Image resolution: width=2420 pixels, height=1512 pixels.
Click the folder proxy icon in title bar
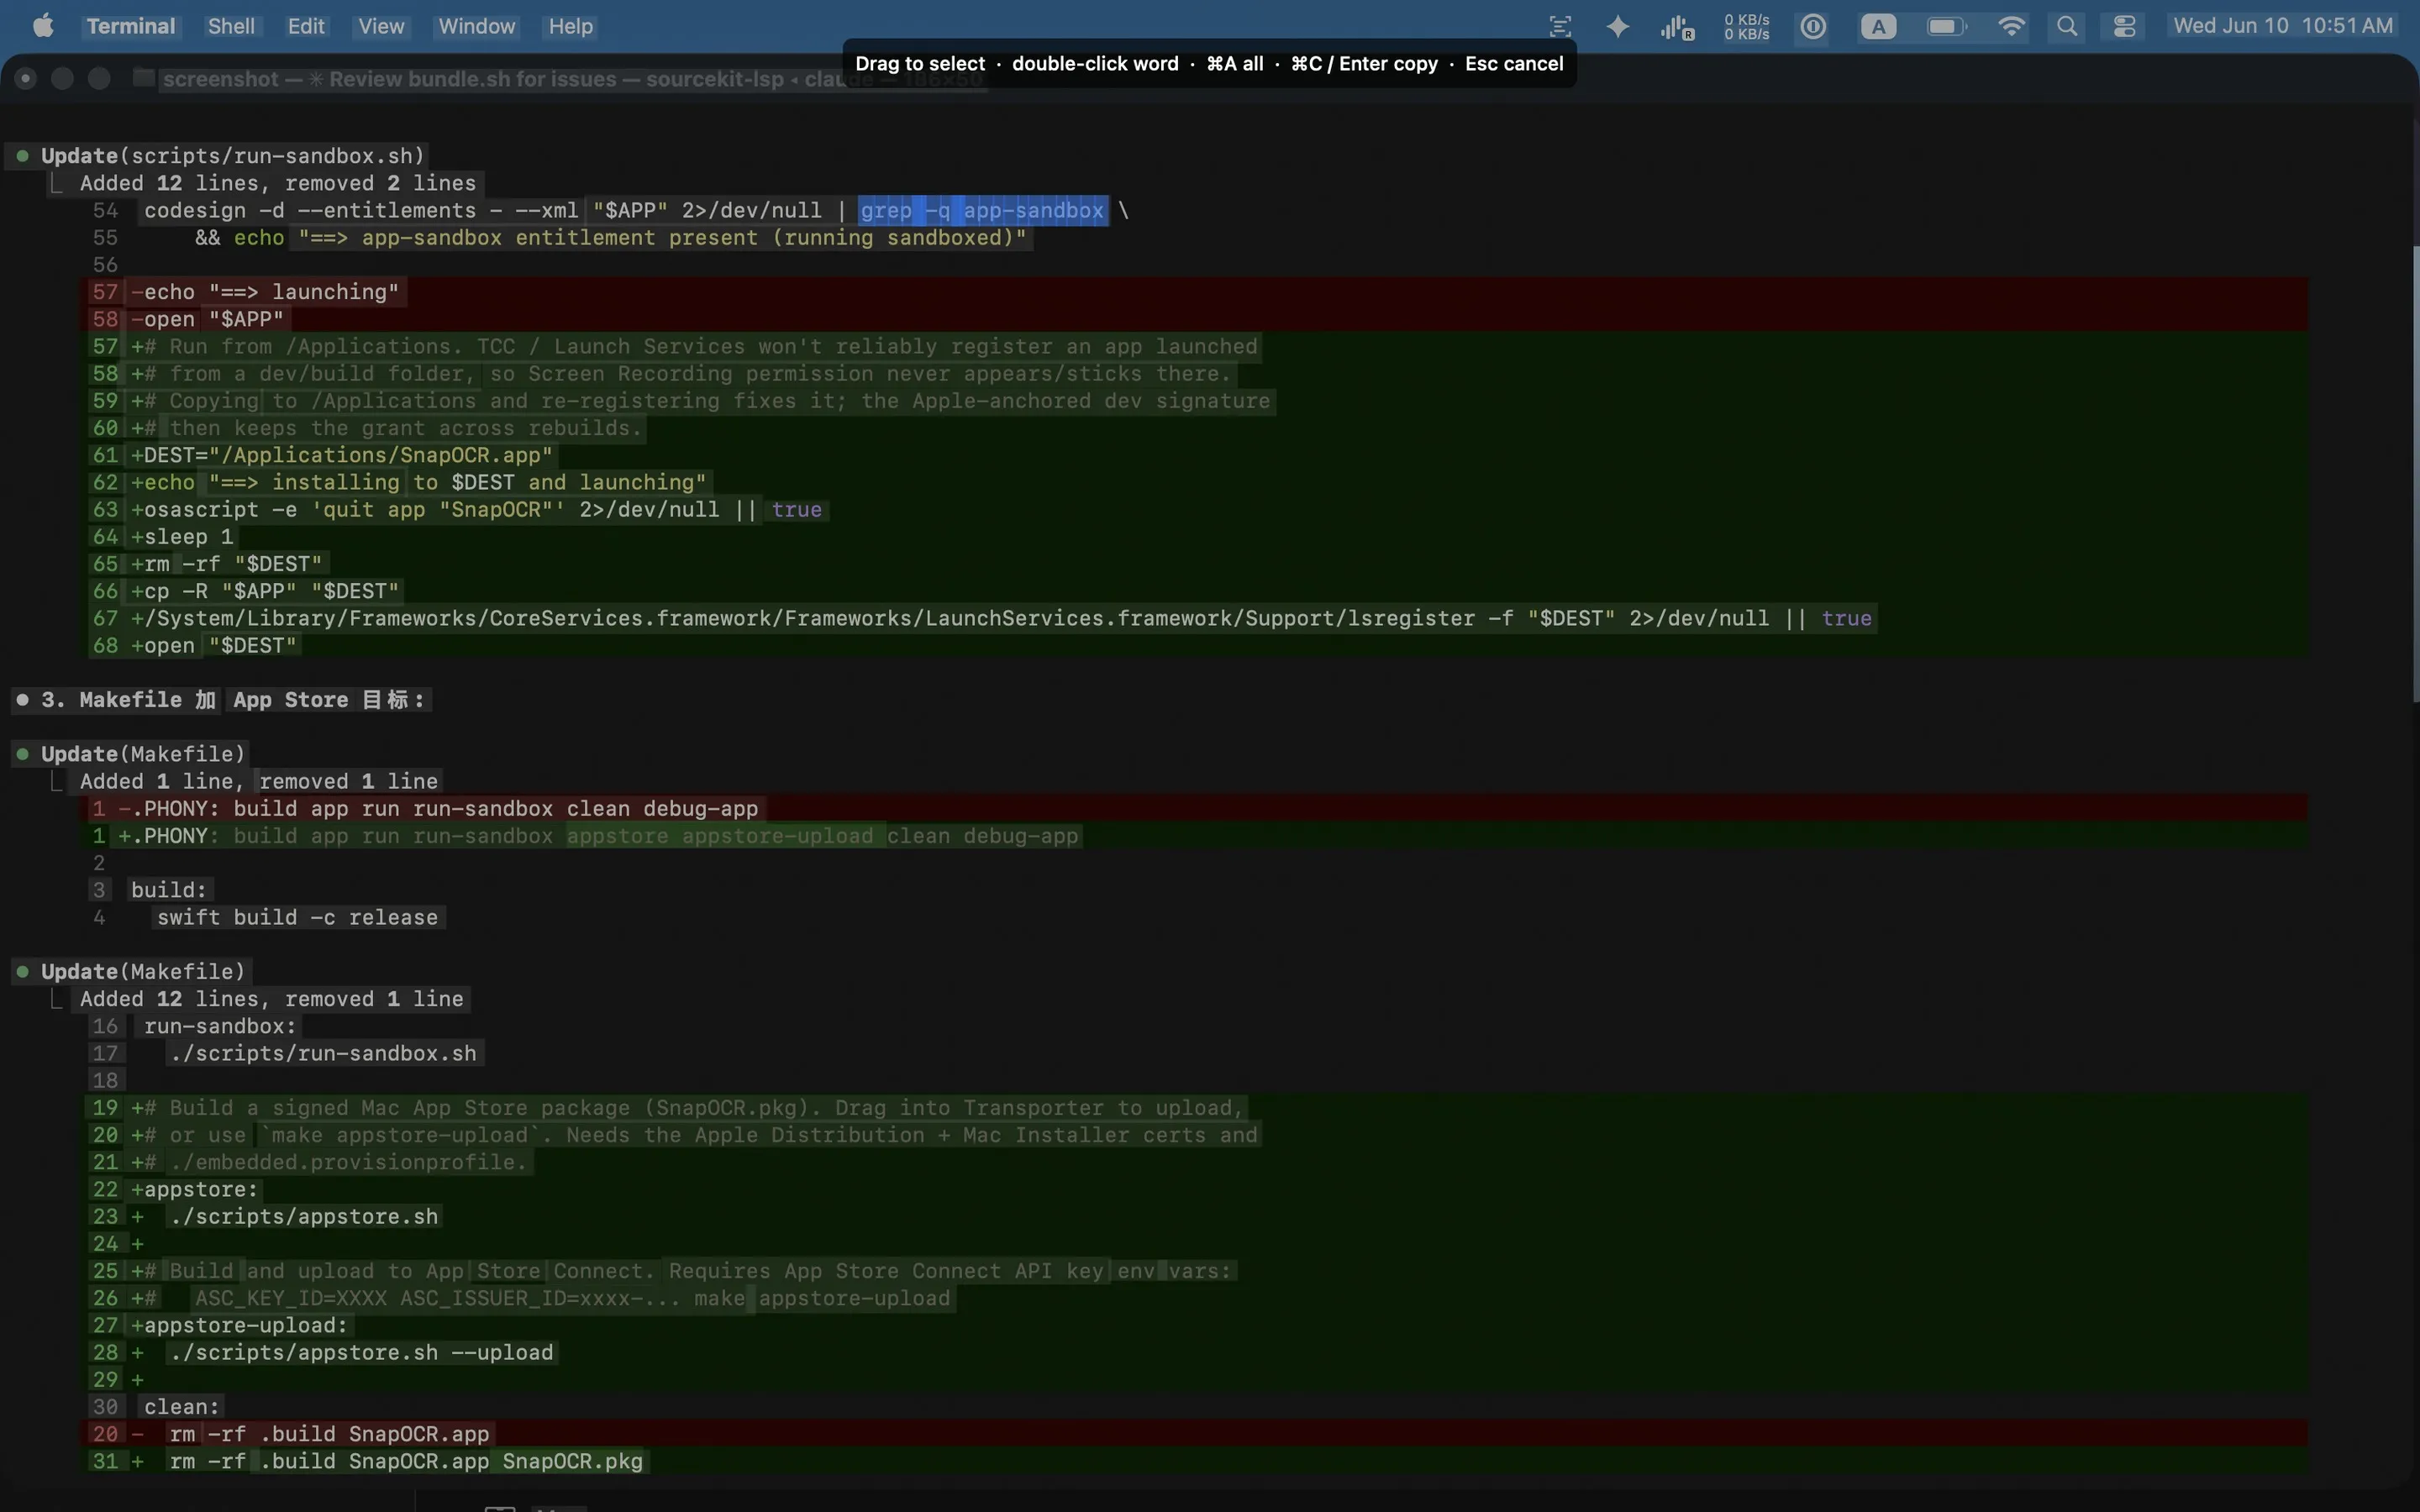click(x=143, y=78)
